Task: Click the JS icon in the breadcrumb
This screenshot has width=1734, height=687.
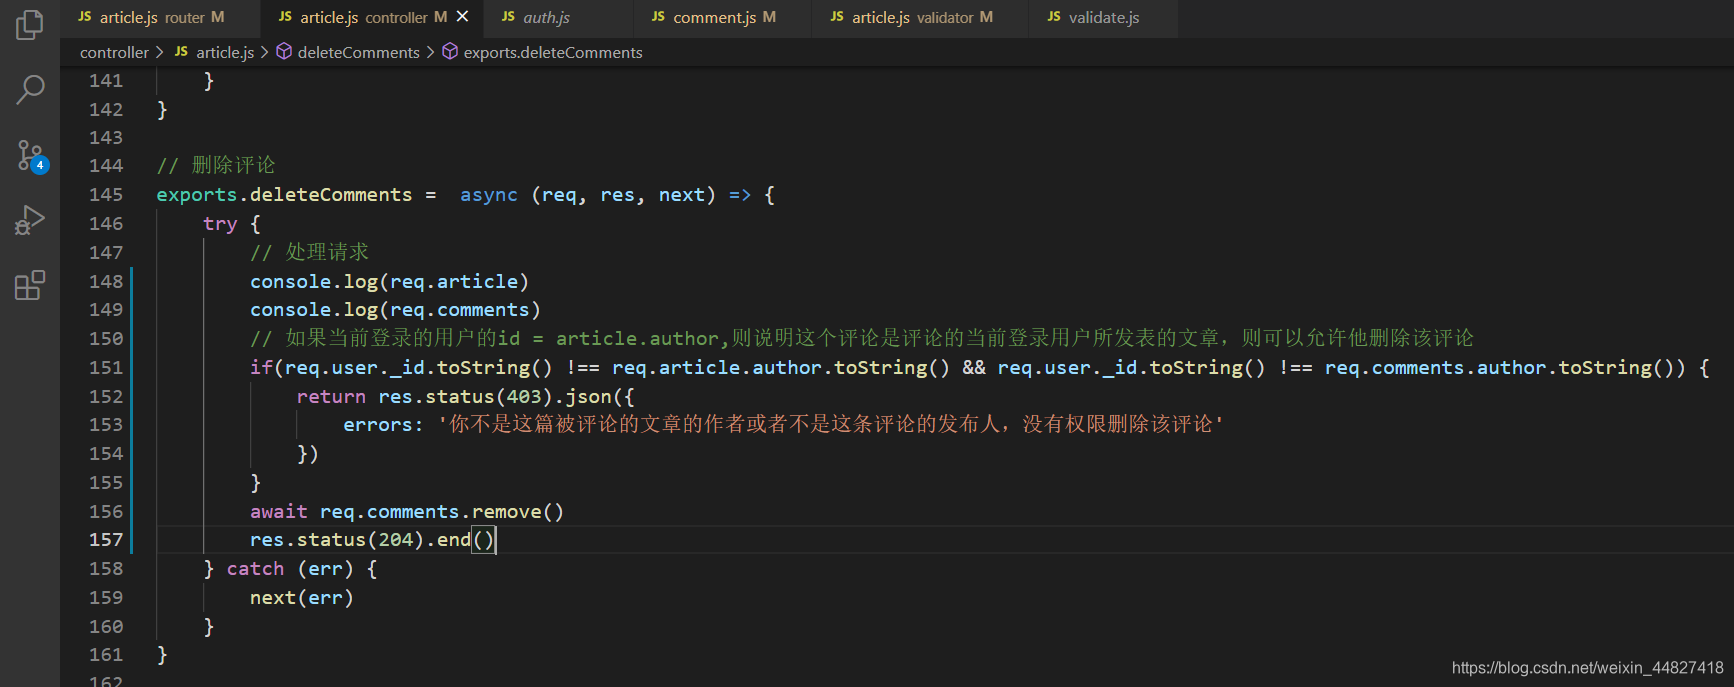Action: click(x=181, y=52)
